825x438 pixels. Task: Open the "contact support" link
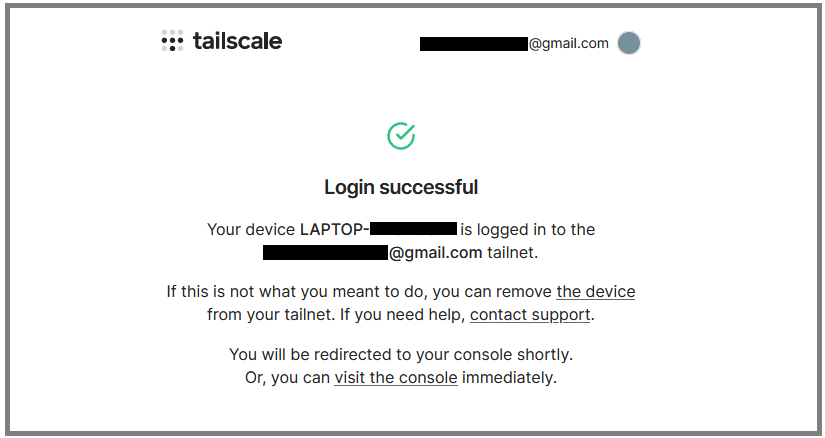(530, 315)
